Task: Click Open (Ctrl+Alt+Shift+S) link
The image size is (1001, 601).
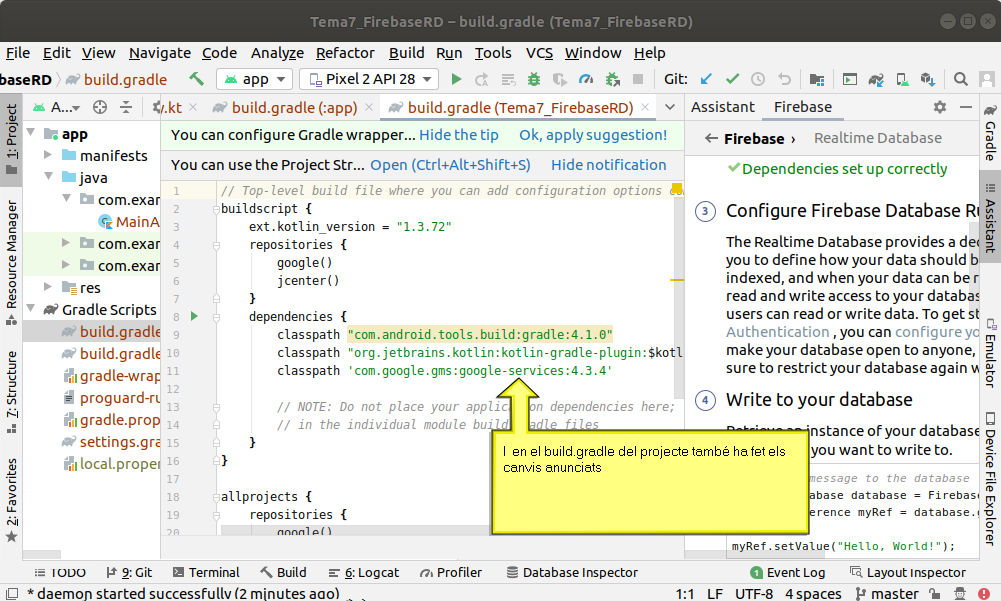Action: click(x=450, y=165)
